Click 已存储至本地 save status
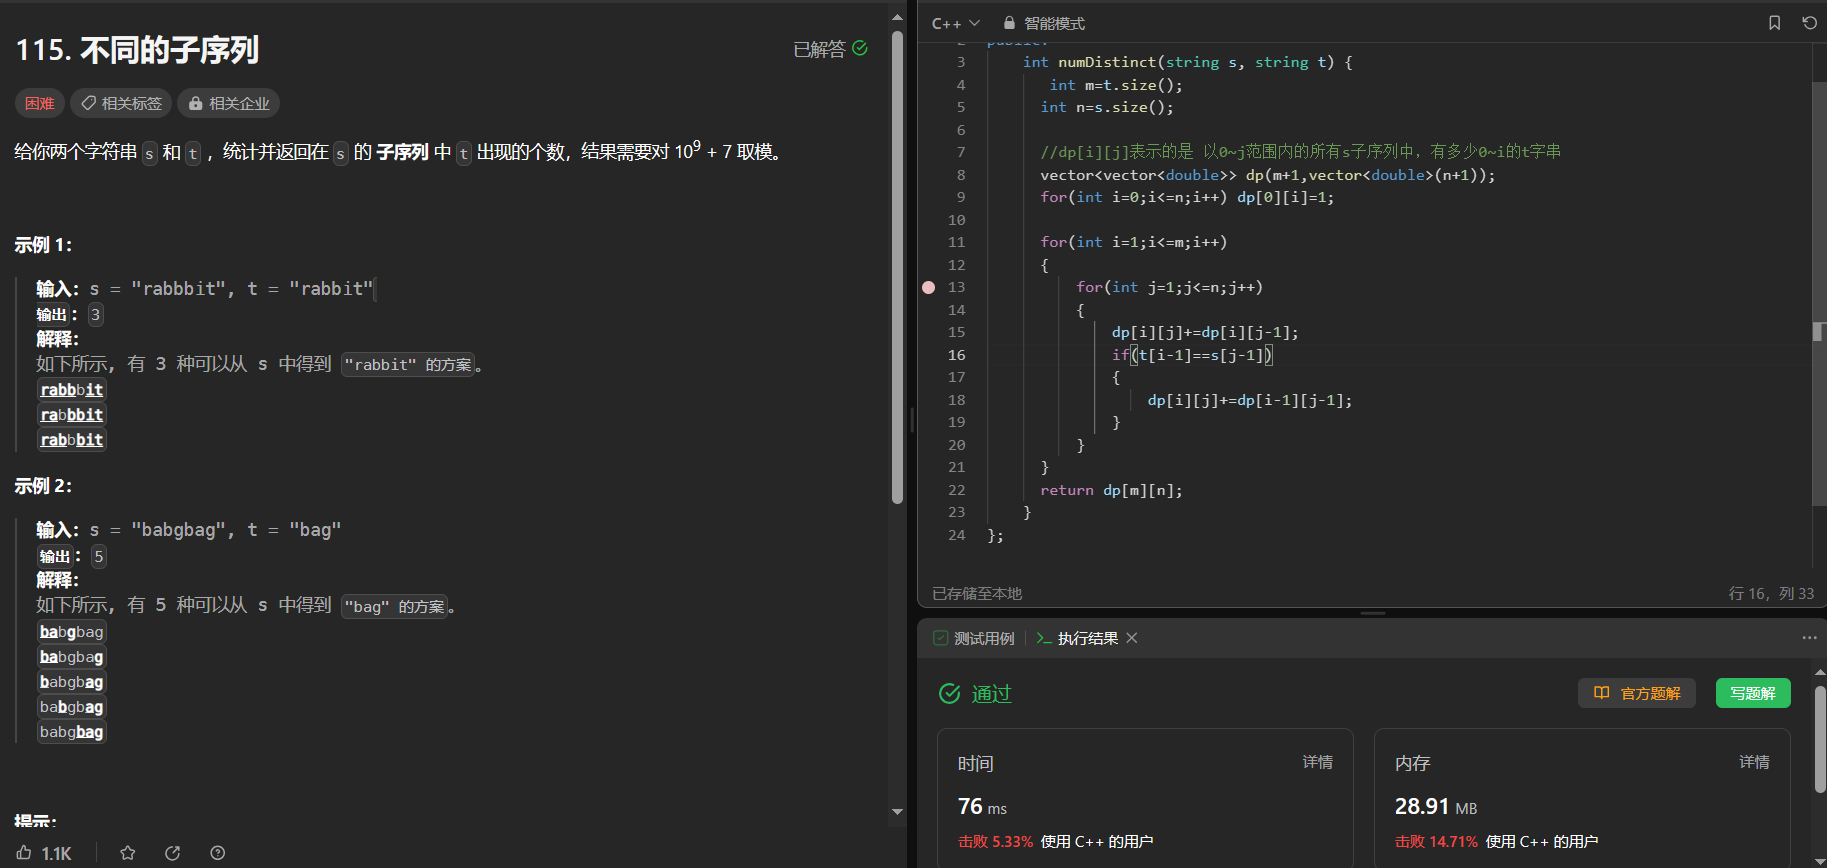The height and width of the screenshot is (868, 1827). [977, 593]
